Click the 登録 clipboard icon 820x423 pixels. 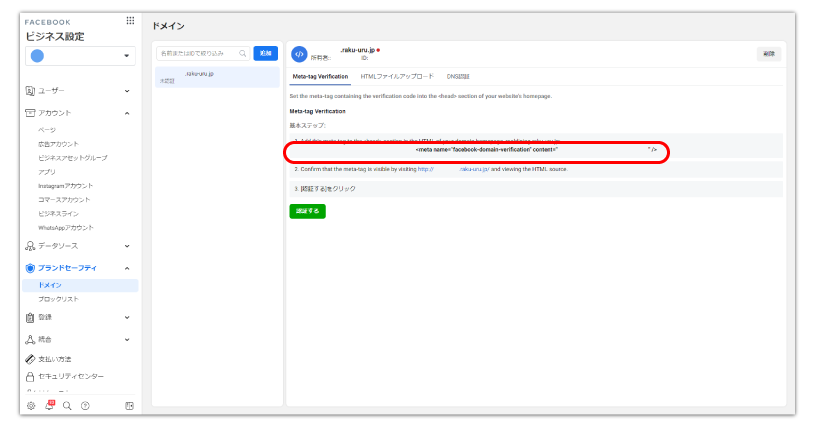click(30, 317)
